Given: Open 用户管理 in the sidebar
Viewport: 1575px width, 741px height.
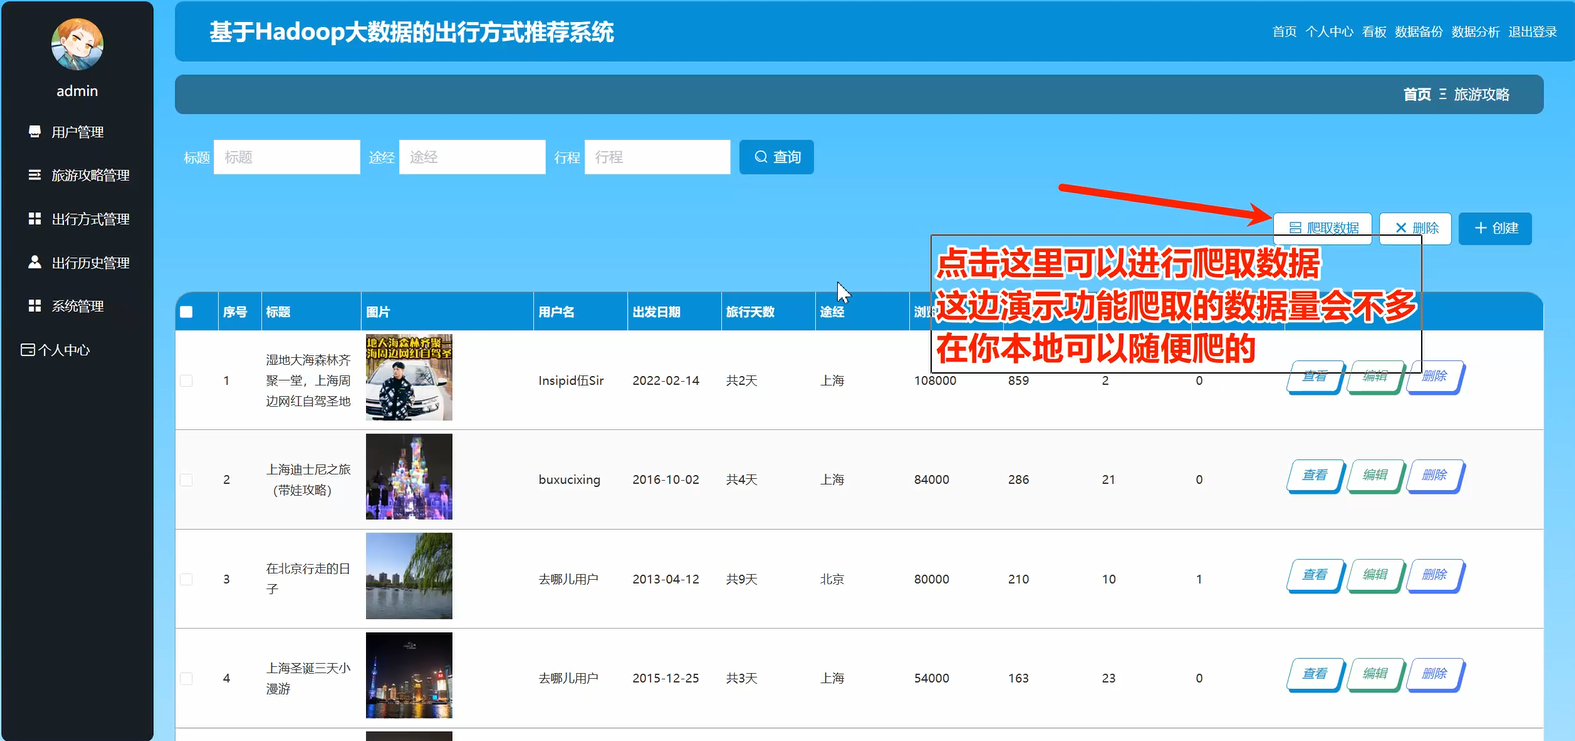Looking at the screenshot, I should coord(77,132).
